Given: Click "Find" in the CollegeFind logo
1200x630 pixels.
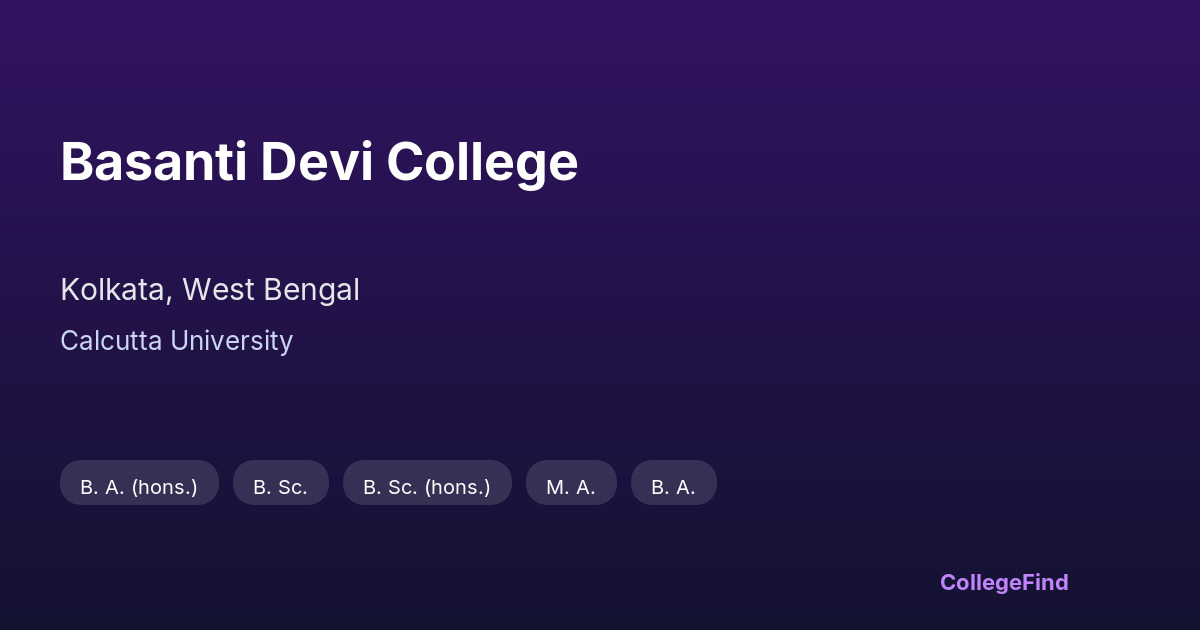Looking at the screenshot, I should pos(1045,582).
